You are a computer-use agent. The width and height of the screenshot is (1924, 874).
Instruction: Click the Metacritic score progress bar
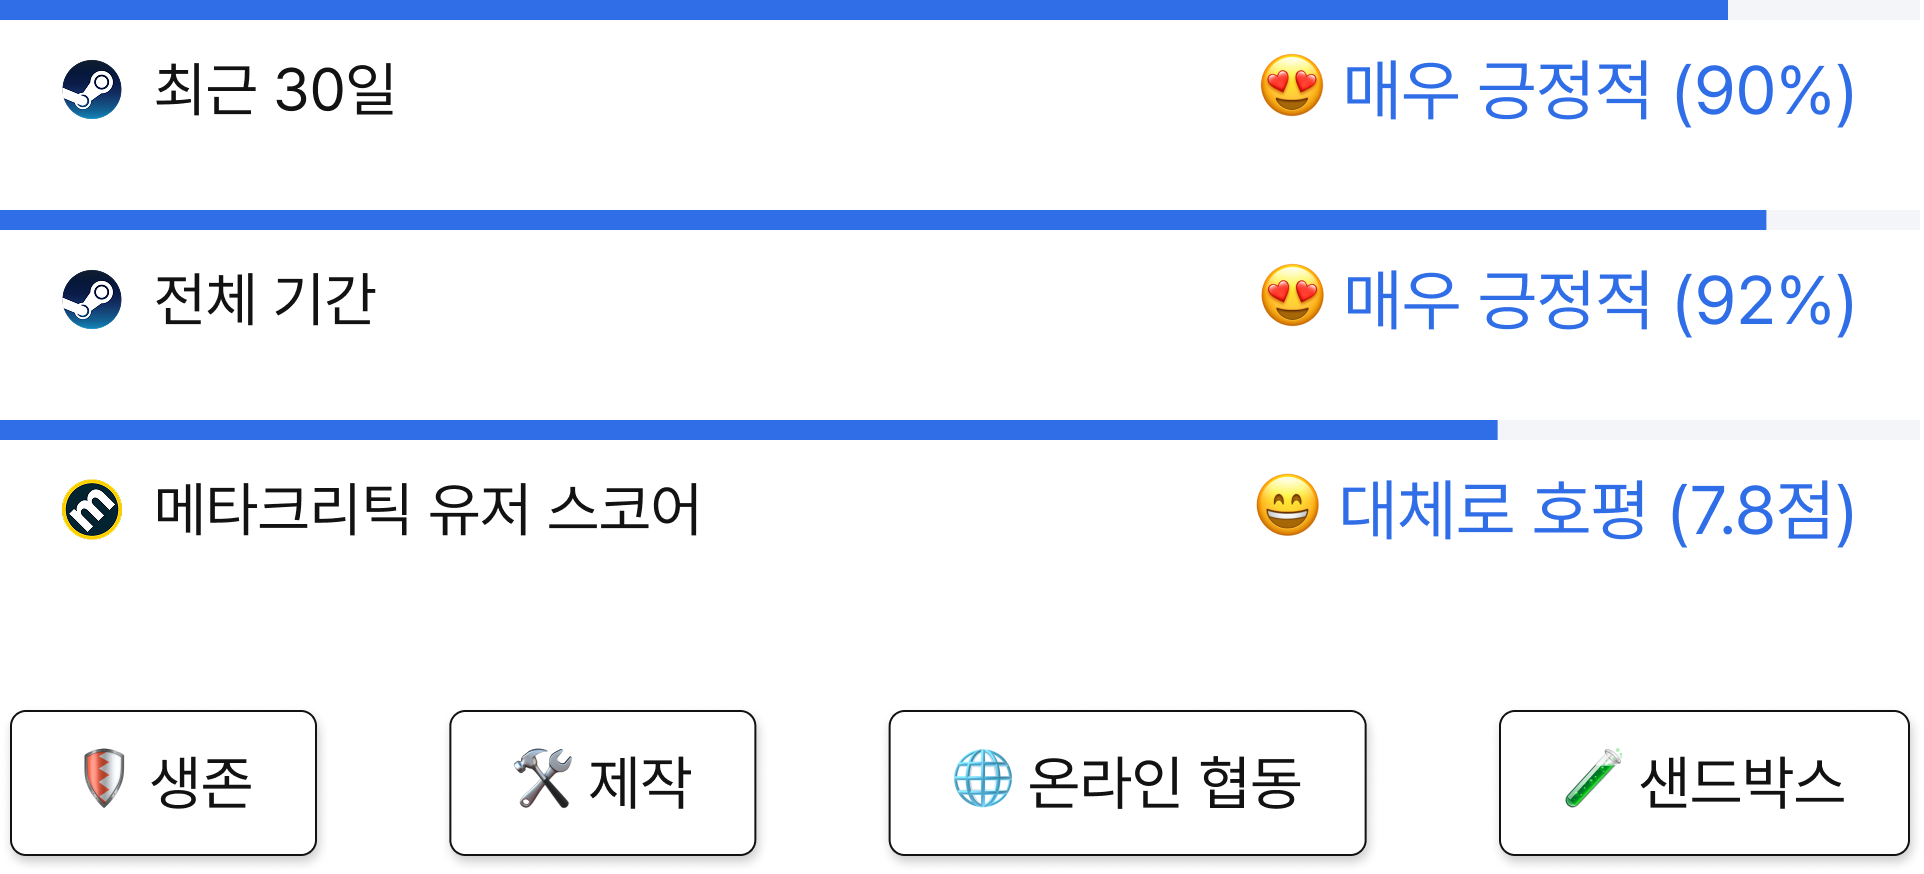[960, 430]
